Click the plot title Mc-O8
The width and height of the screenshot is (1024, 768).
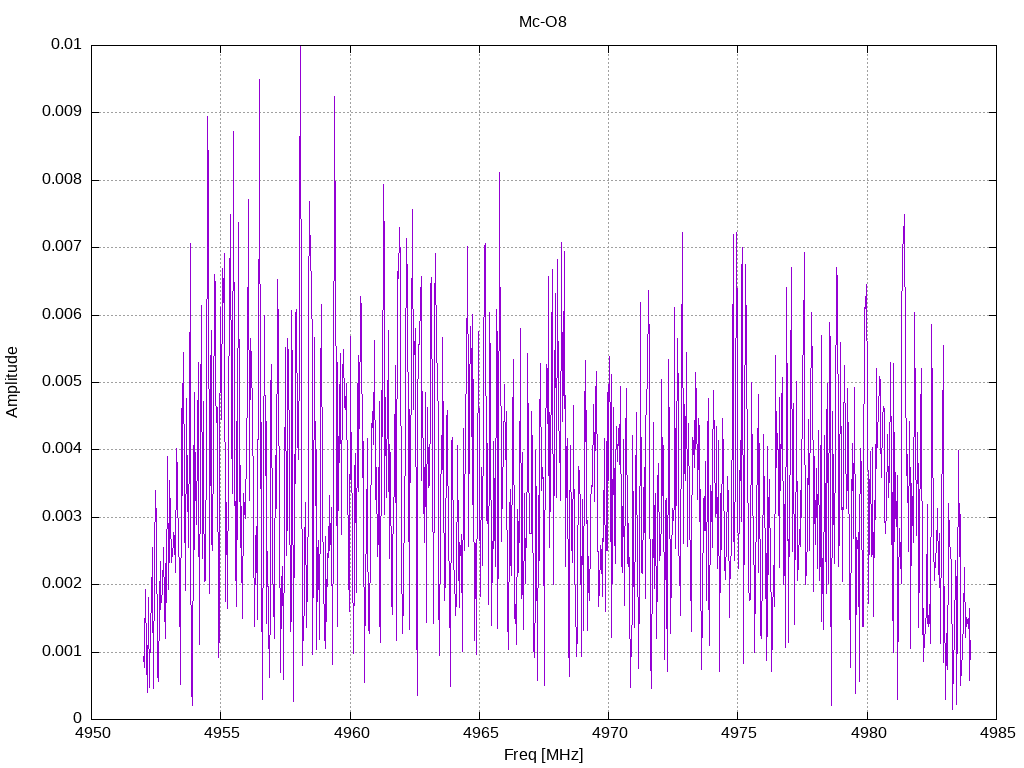point(542,22)
